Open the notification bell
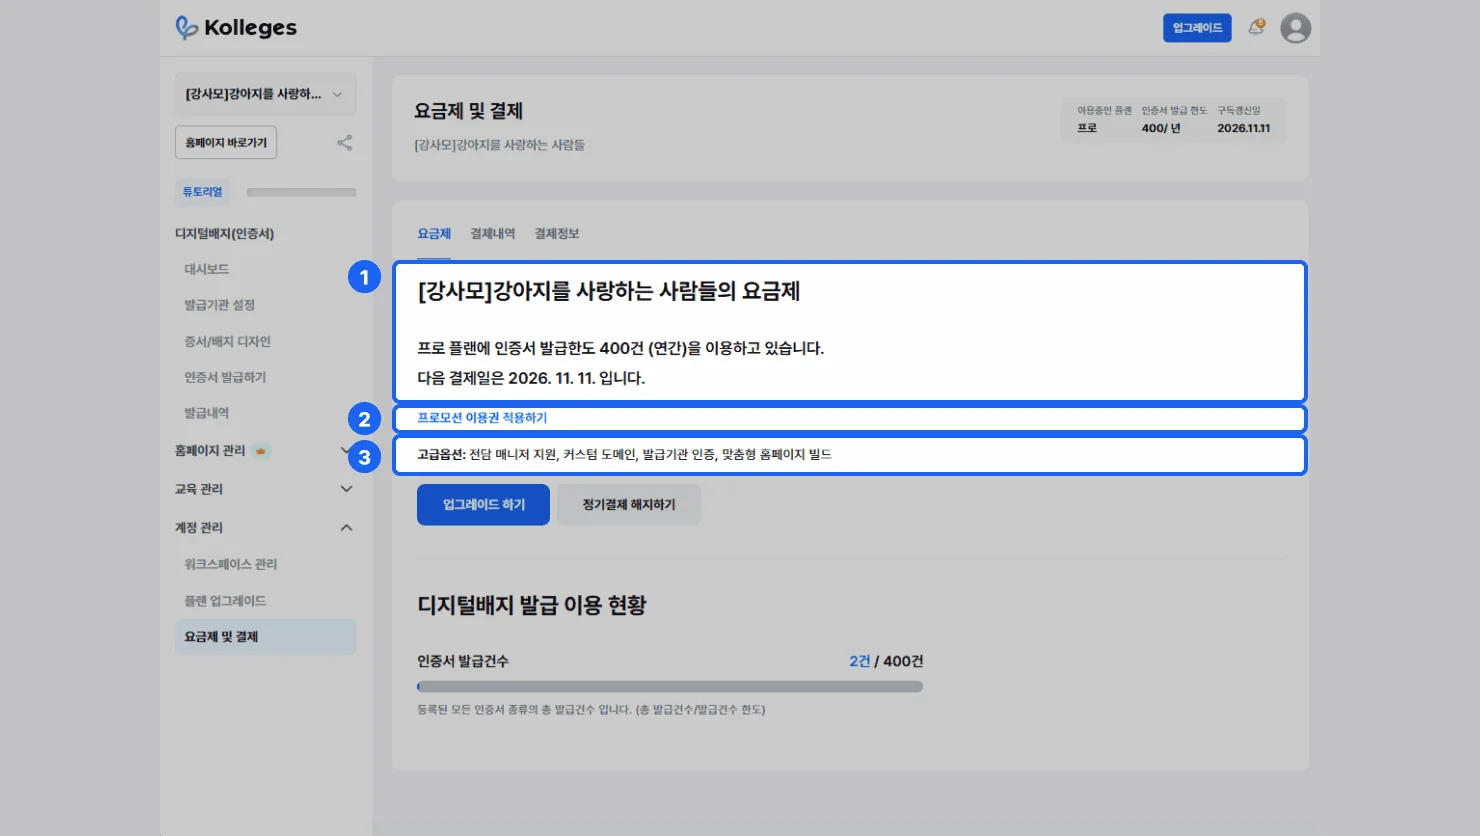 (x=1256, y=28)
